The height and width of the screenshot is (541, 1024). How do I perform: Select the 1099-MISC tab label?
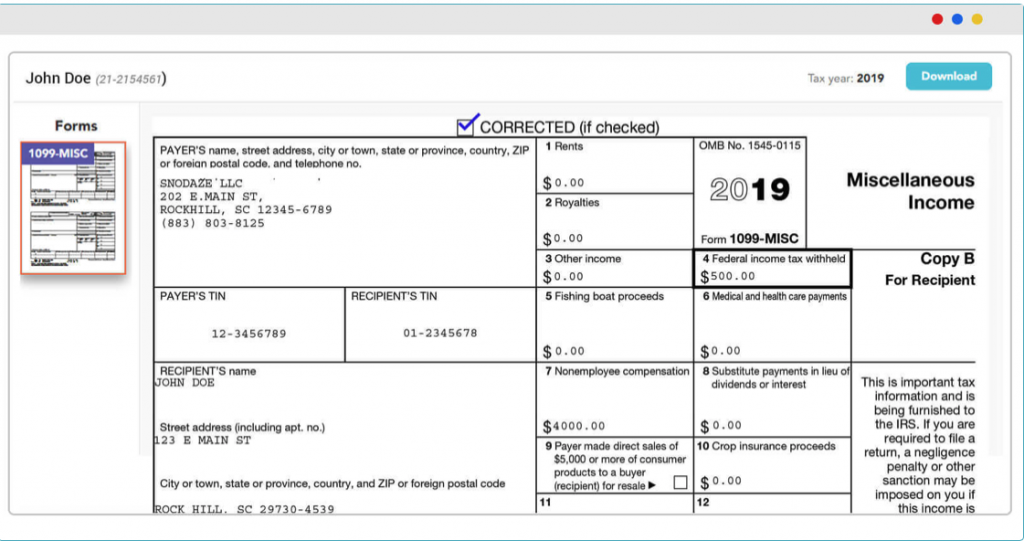(x=57, y=154)
